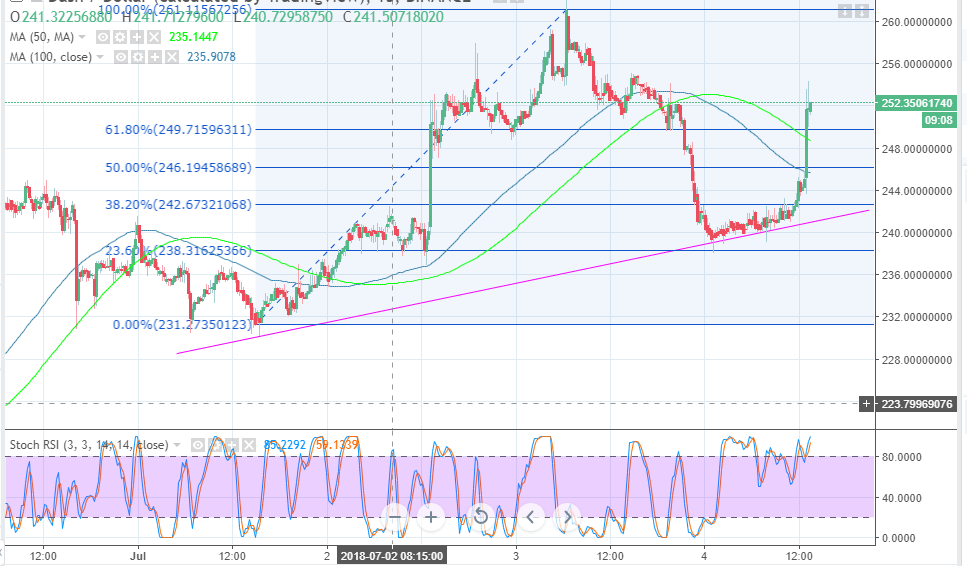Hide the Stoch RSI indicator
The width and height of the screenshot is (967, 566).
click(x=200, y=444)
